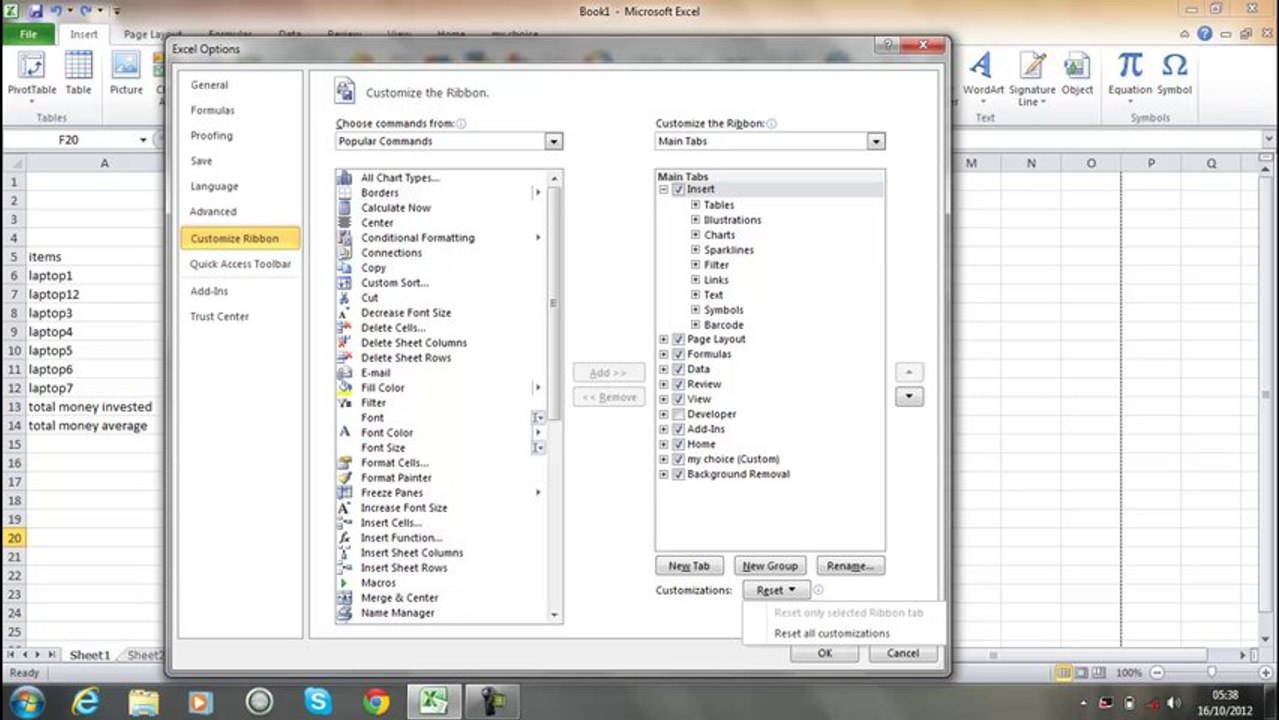This screenshot has width=1279, height=720.
Task: Uncheck the Formulas tab checkbox
Action: pyautogui.click(x=679, y=355)
